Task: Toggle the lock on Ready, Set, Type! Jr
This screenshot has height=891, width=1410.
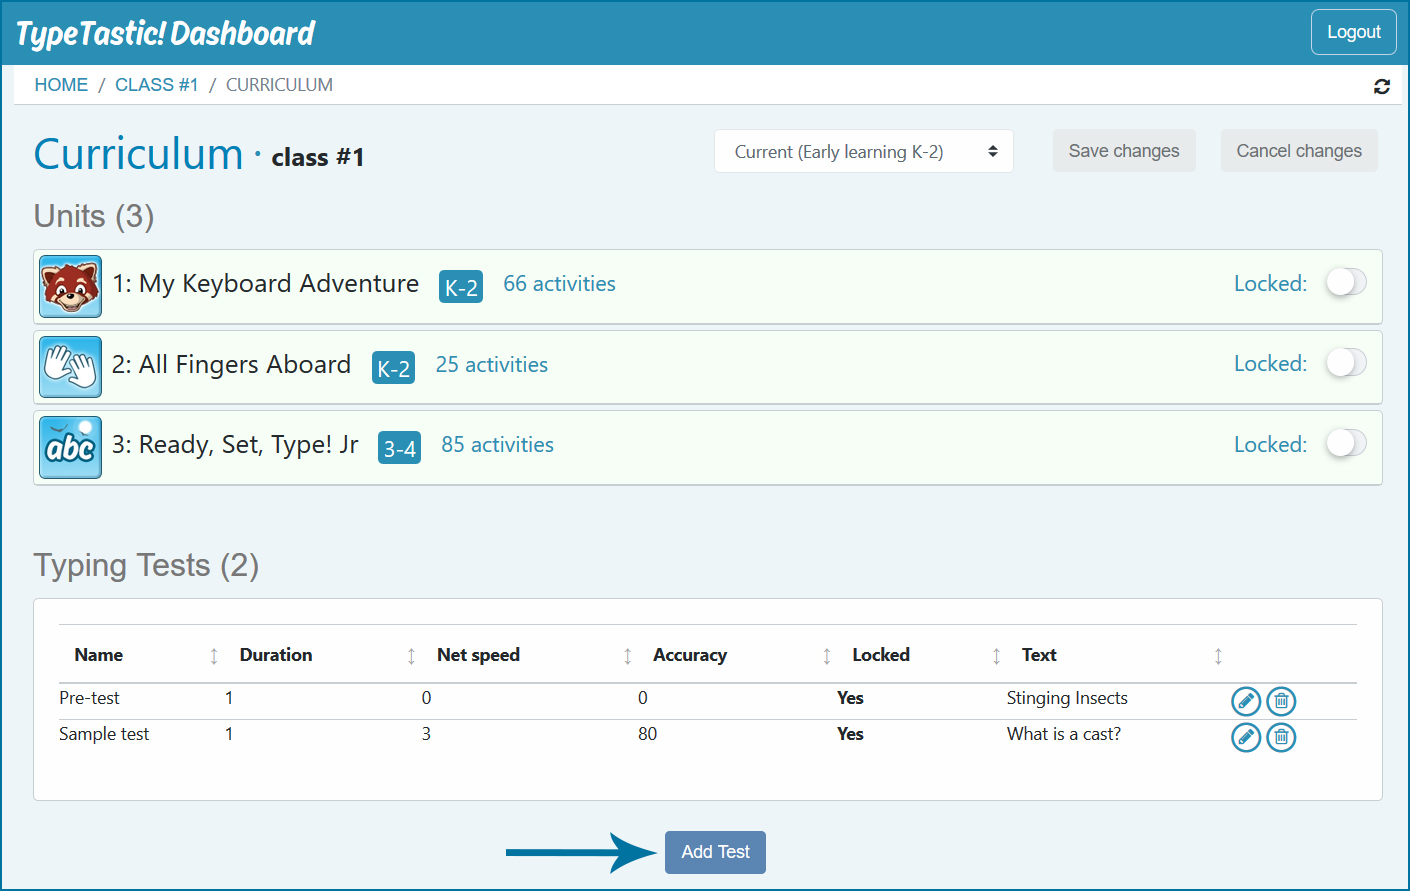Action: [x=1345, y=443]
